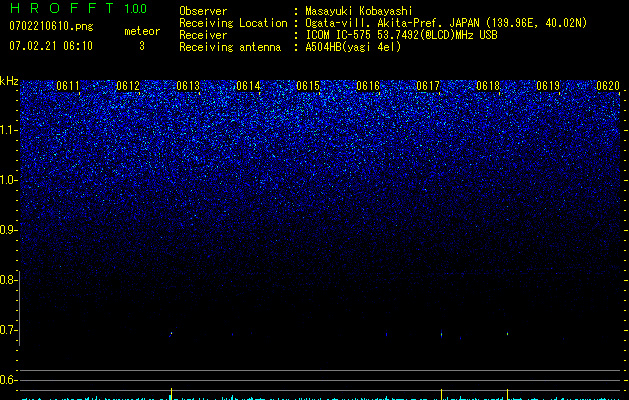The image size is (629, 400).
Task: Click the 0.8 kHz axis label
Action: (x=9, y=280)
